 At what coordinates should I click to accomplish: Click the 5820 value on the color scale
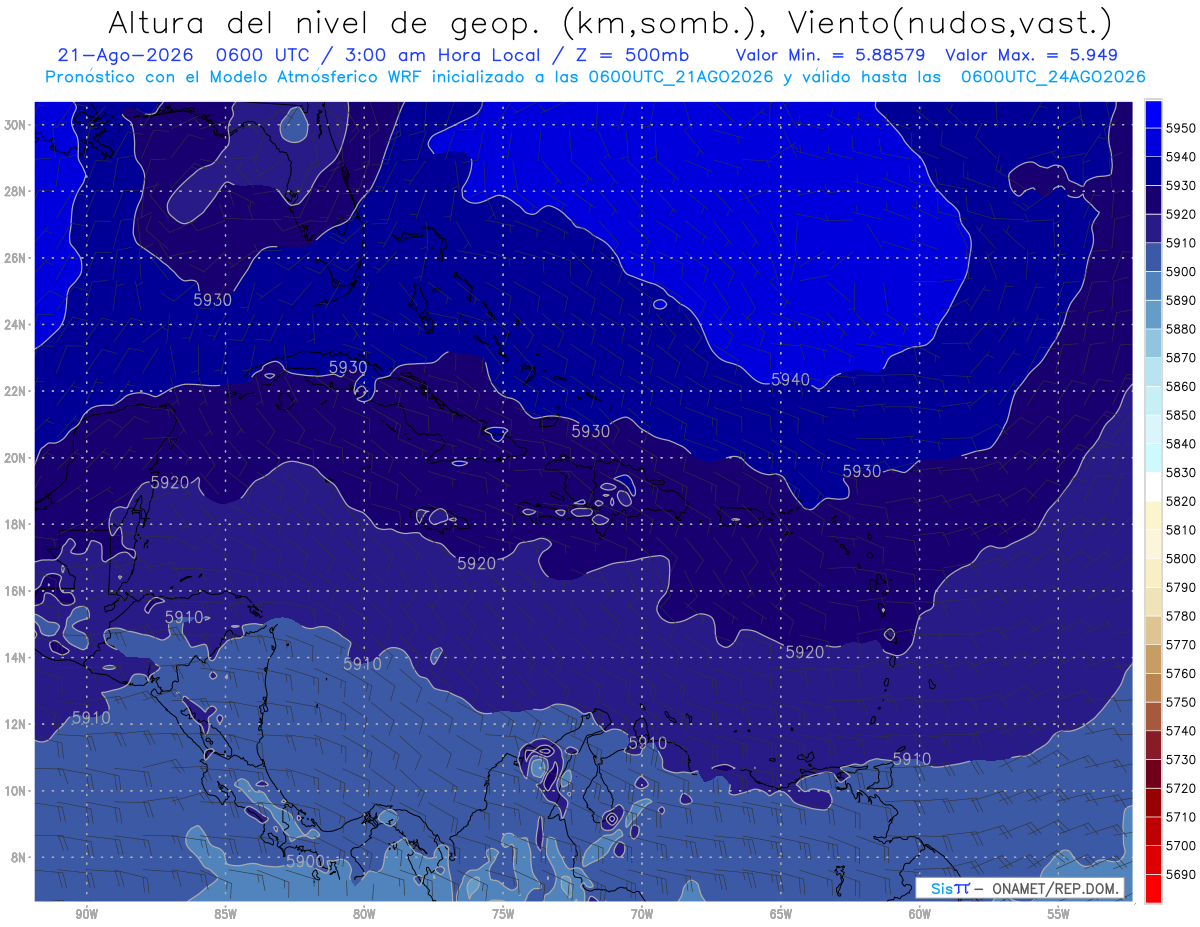tap(1181, 501)
